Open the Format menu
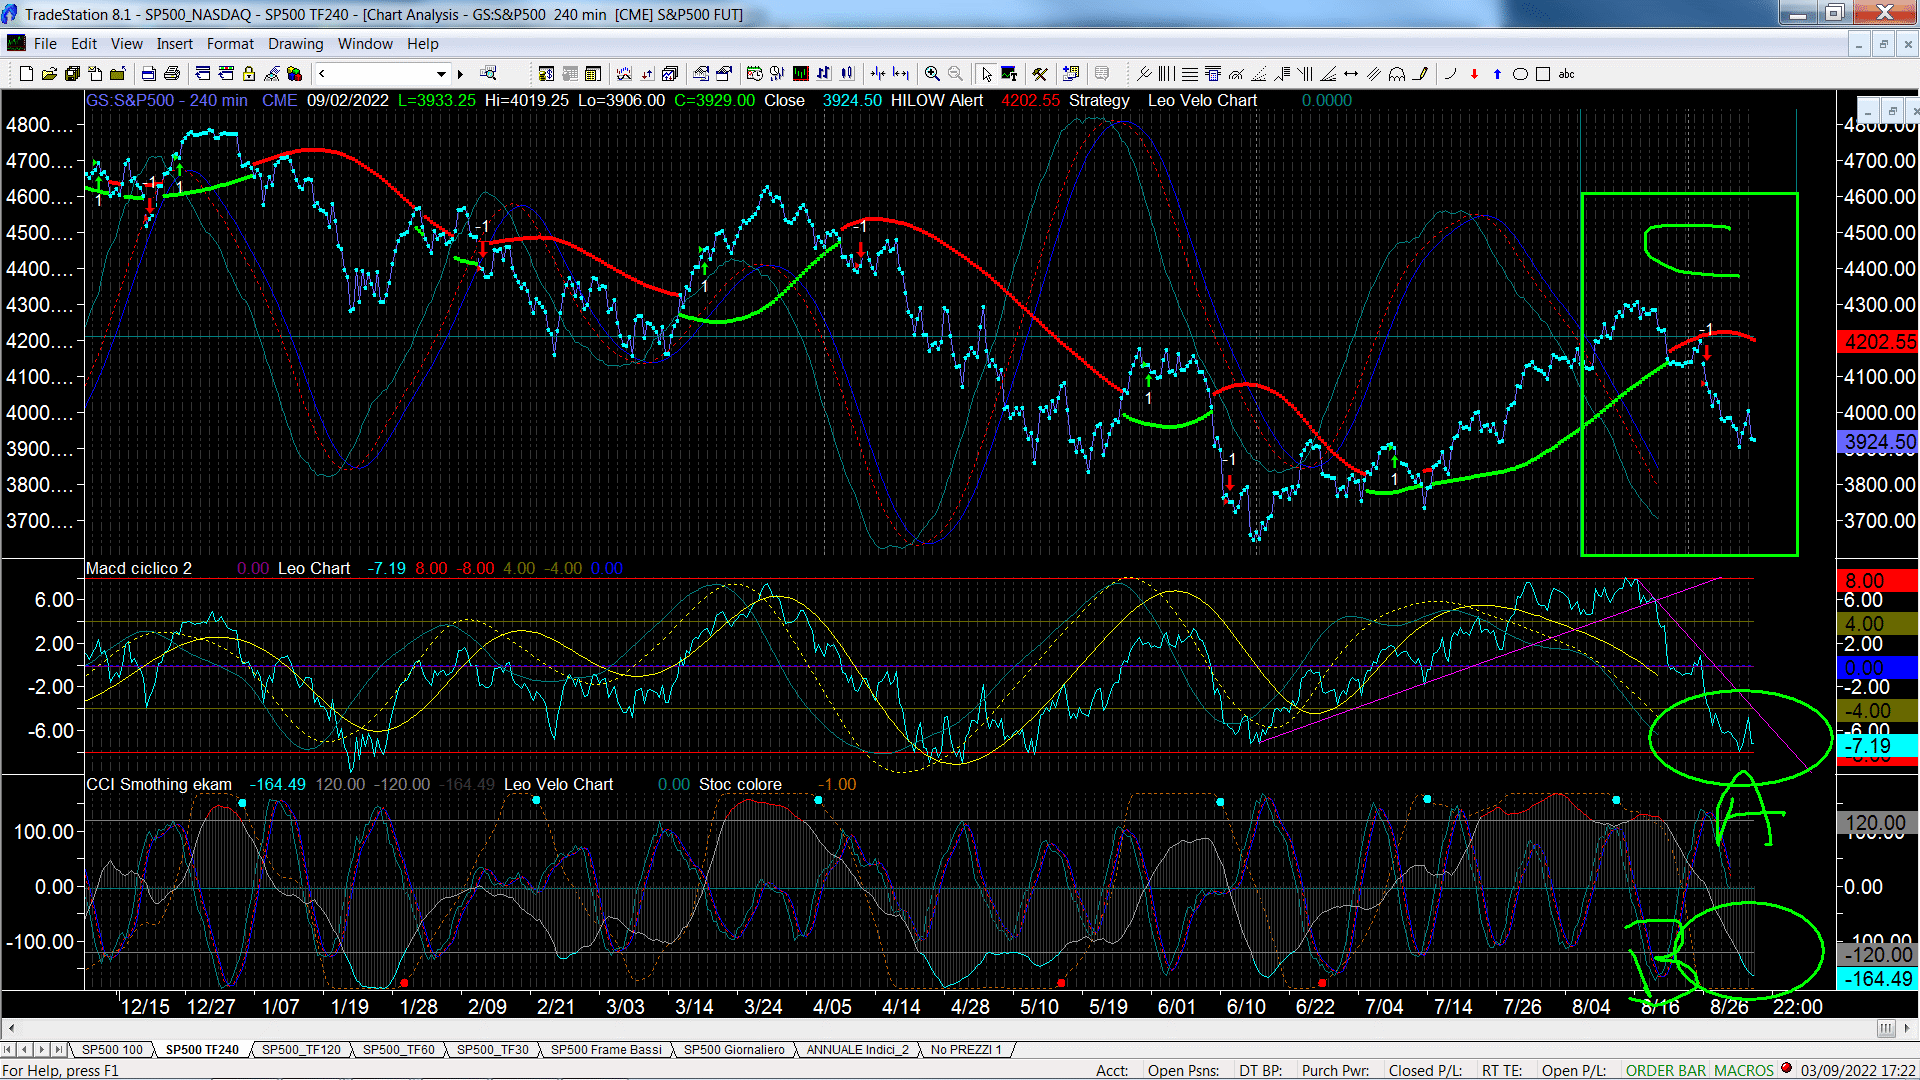The image size is (1920, 1080). [x=230, y=44]
